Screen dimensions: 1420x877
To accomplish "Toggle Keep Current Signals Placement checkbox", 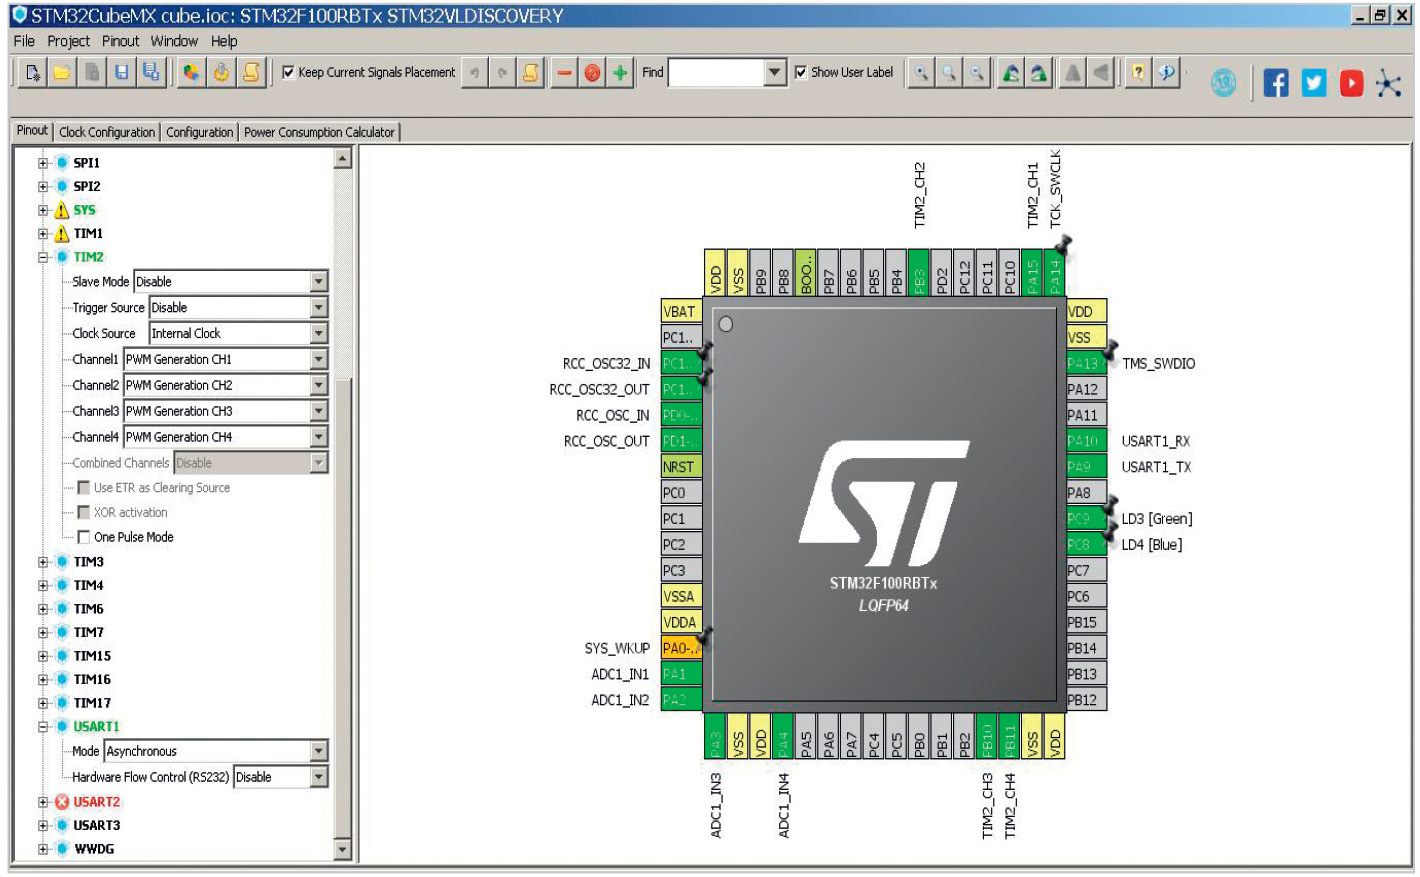I will 288,72.
